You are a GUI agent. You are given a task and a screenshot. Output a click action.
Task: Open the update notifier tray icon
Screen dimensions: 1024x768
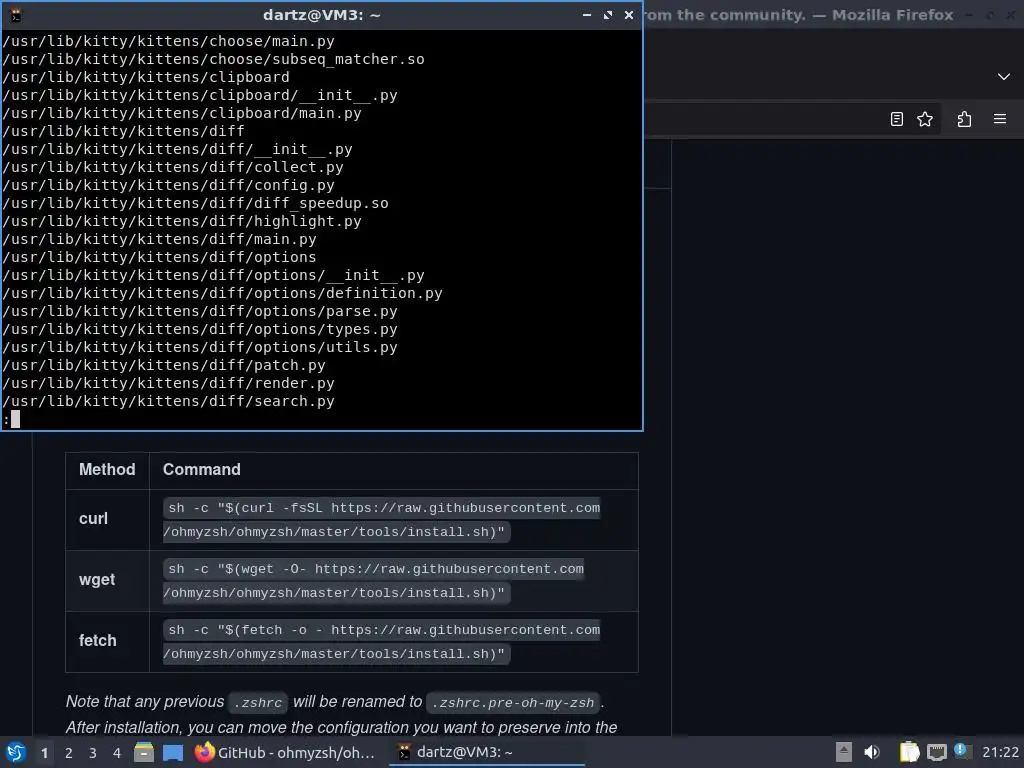pyautogui.click(x=963, y=751)
